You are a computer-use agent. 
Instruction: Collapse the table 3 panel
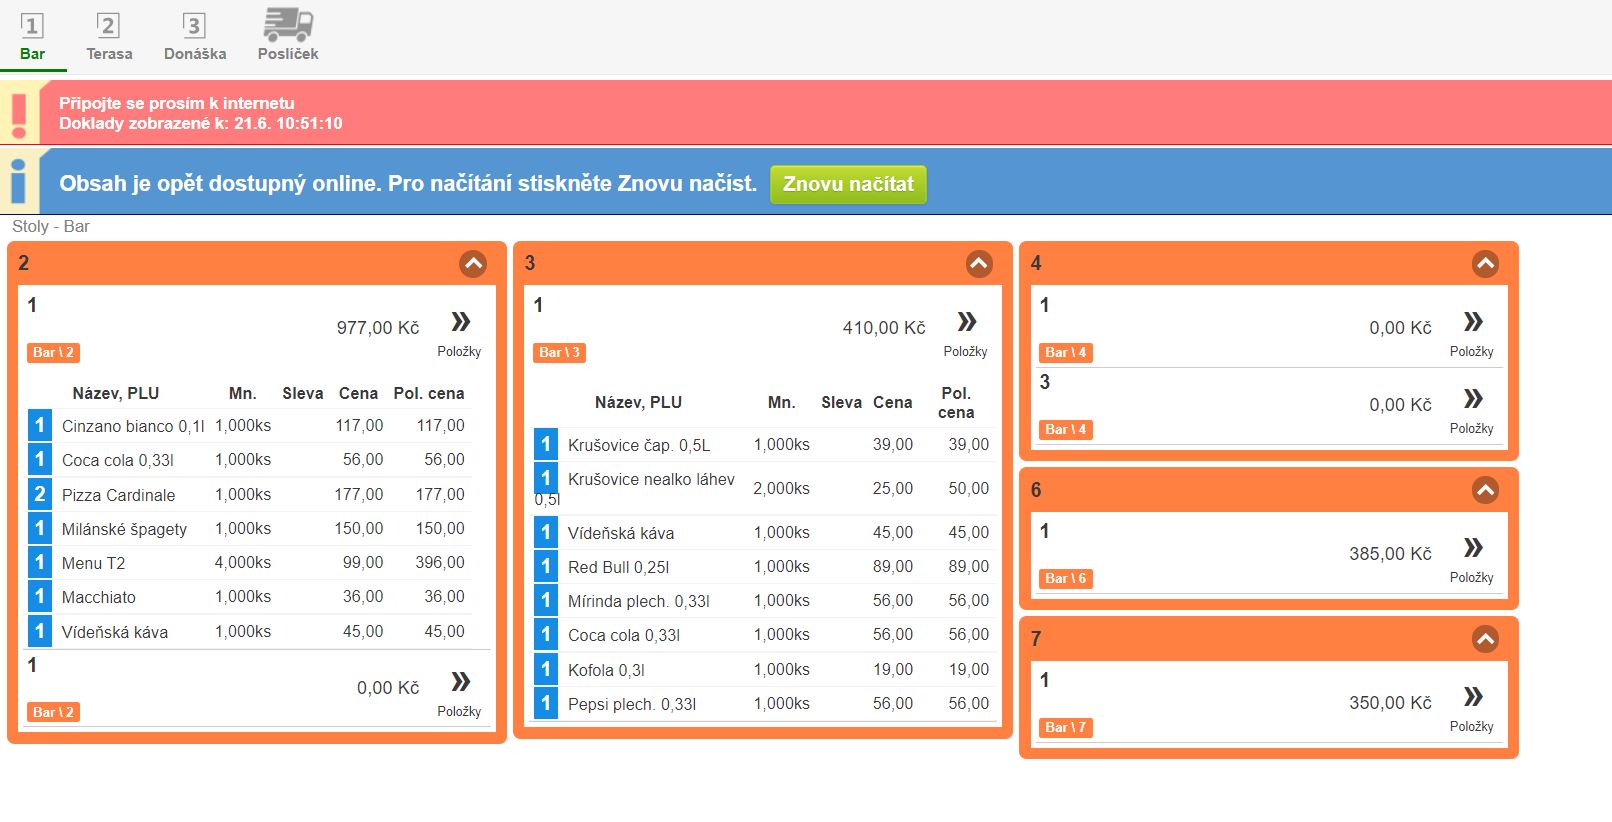point(979,264)
